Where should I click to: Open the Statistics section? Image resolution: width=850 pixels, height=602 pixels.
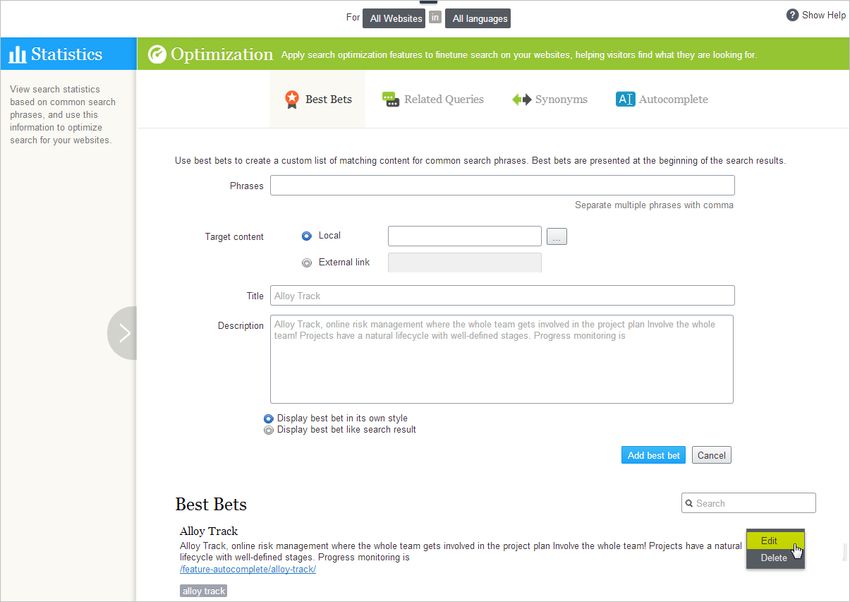click(68, 54)
